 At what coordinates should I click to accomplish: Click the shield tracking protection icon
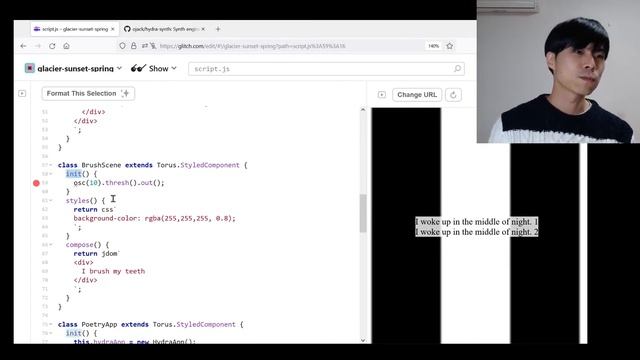(122, 46)
